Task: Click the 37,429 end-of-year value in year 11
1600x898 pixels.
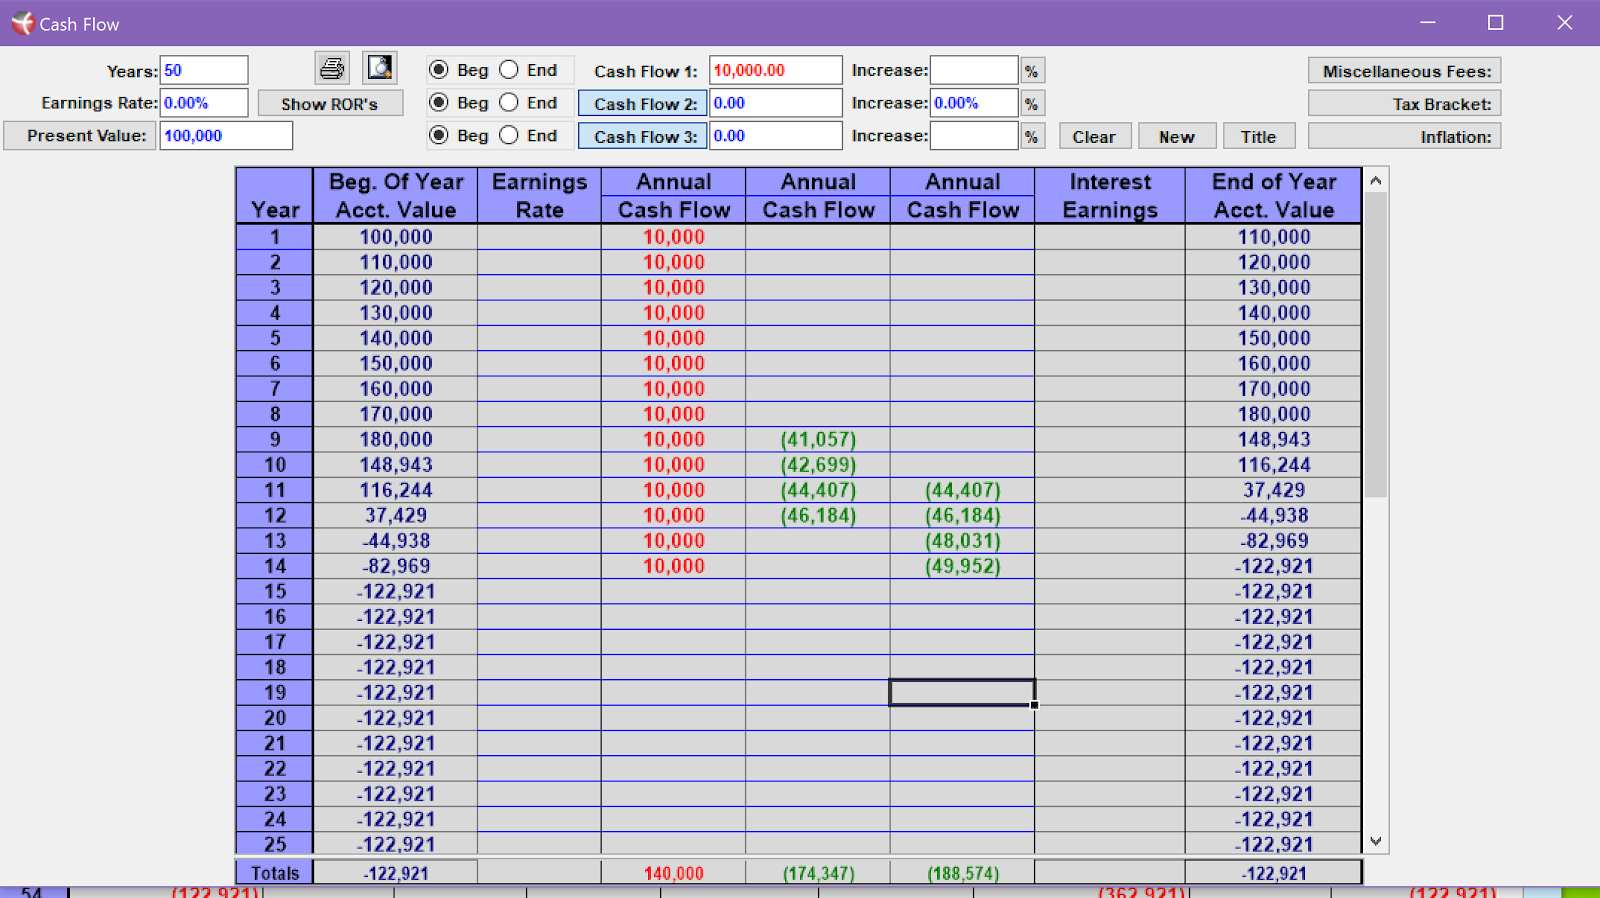Action: [1274, 490]
